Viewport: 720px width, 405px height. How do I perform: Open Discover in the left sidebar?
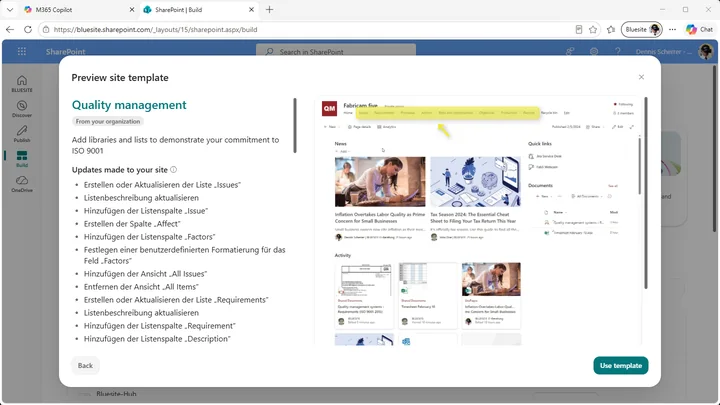point(22,109)
